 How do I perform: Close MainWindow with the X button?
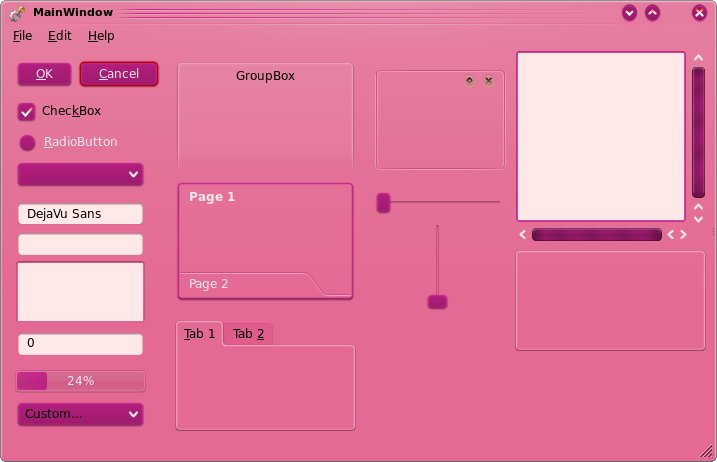pos(699,13)
